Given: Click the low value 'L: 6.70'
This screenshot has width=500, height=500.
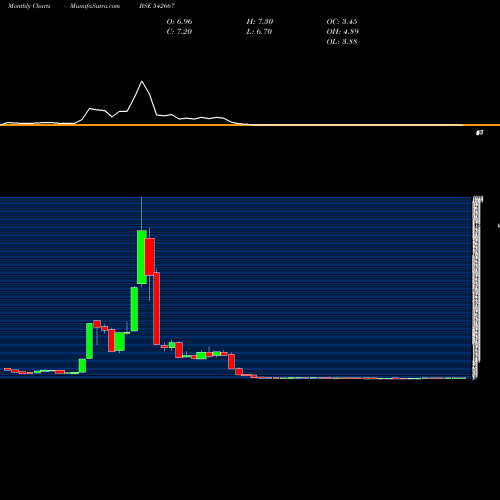Looking at the screenshot, I should tap(259, 31).
